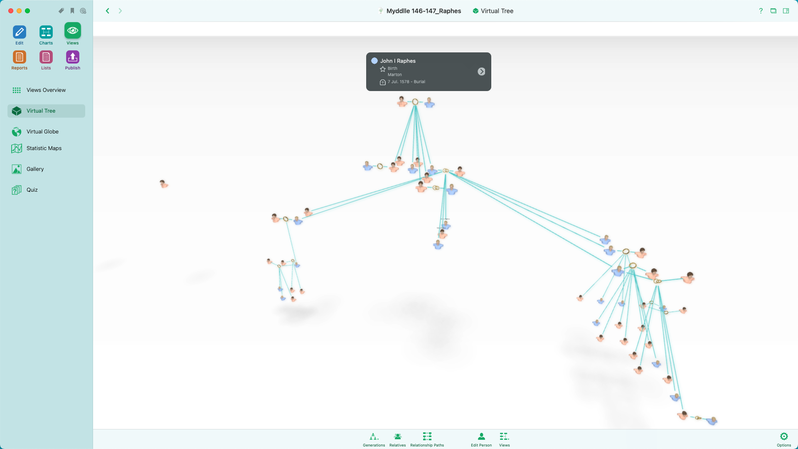Click the Virtual Tree label in title bar
798x449 pixels.
(497, 11)
